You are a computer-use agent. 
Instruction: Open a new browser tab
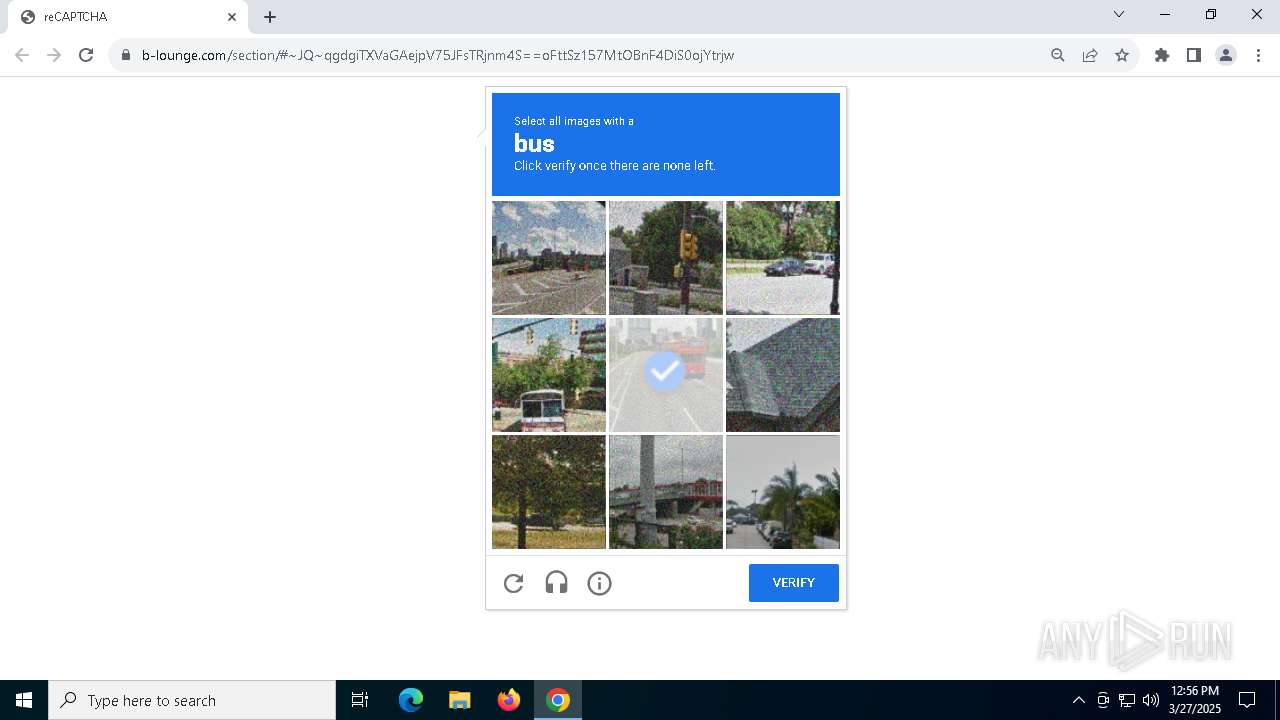point(270,17)
